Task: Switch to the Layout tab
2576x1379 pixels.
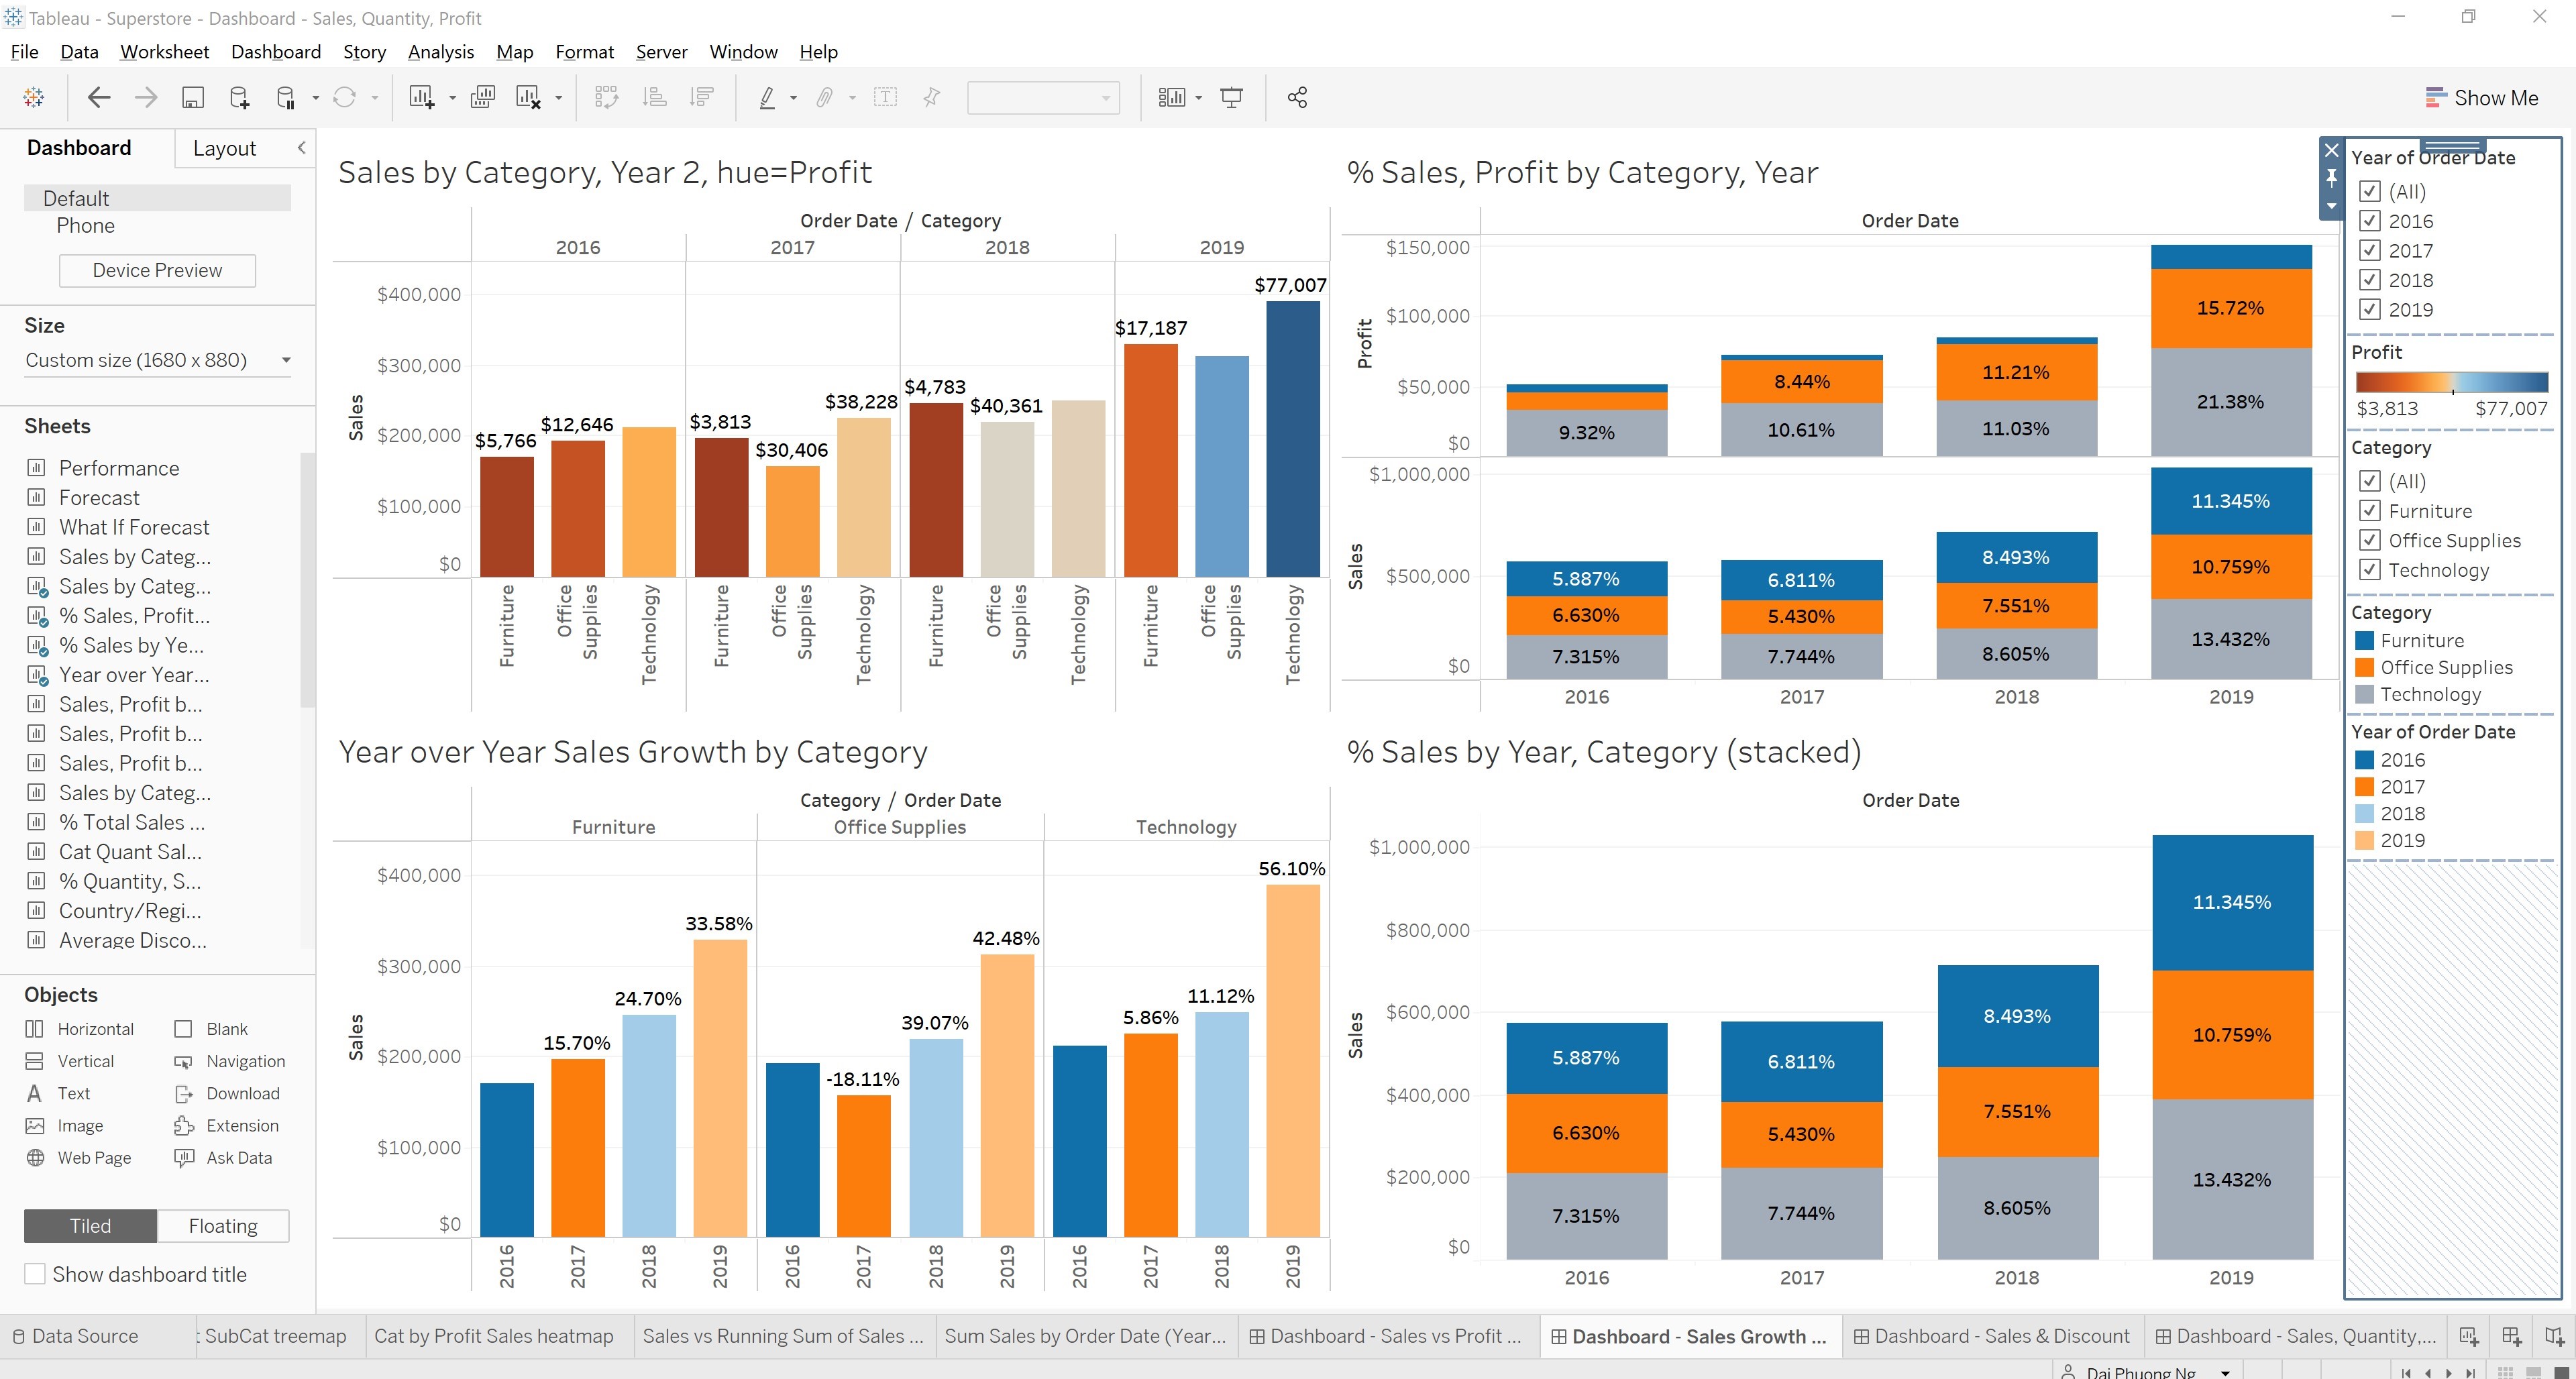Action: tap(225, 147)
